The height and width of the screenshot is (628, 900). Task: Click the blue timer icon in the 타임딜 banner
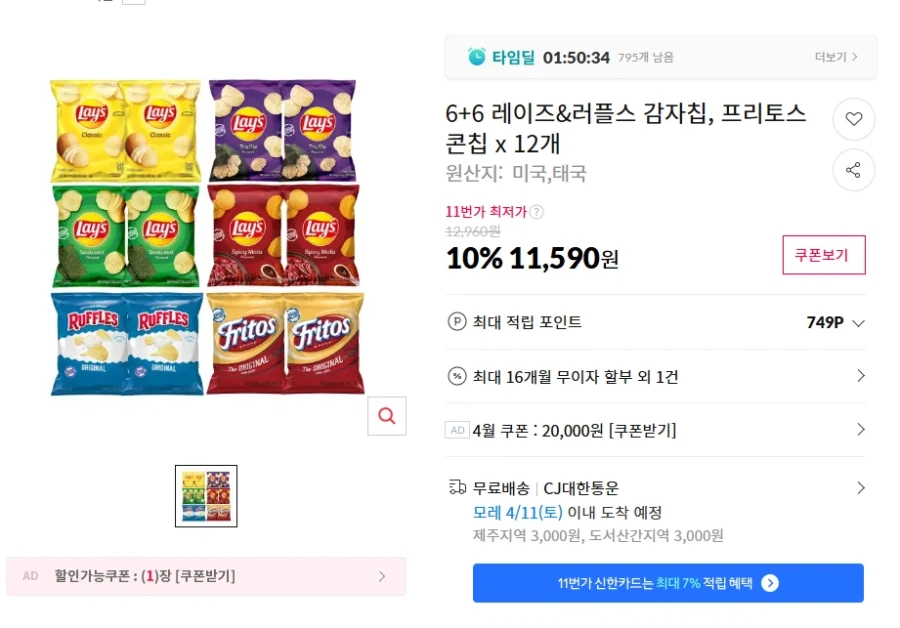pos(471,57)
